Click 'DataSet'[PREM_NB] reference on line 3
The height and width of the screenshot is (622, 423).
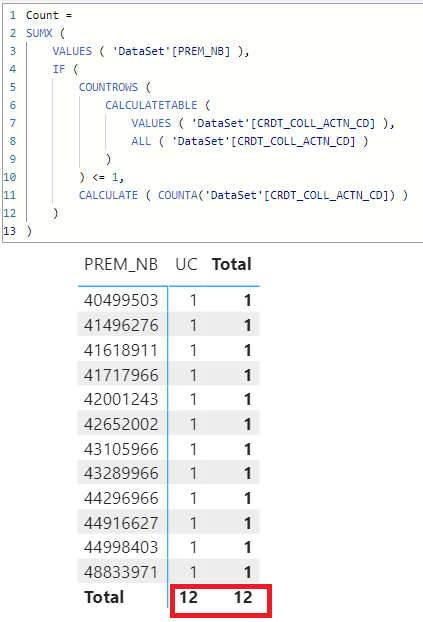click(171, 51)
